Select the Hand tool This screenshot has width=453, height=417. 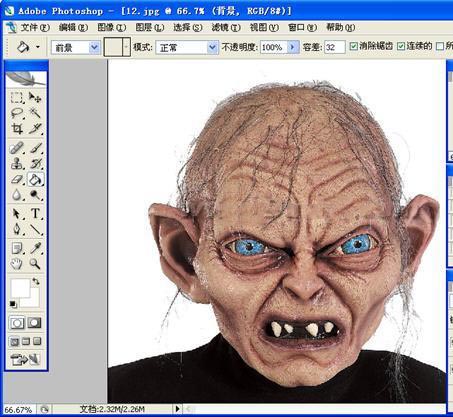click(17, 264)
